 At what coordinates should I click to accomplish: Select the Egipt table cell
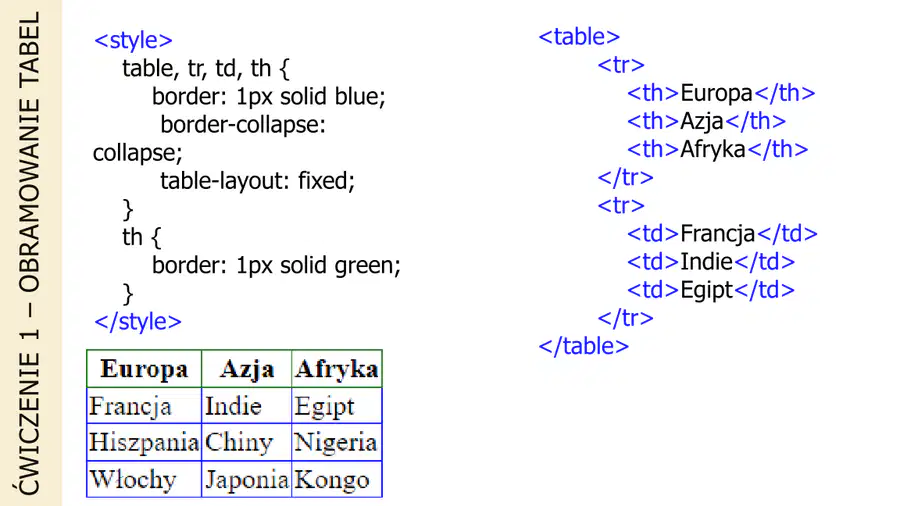pos(337,406)
